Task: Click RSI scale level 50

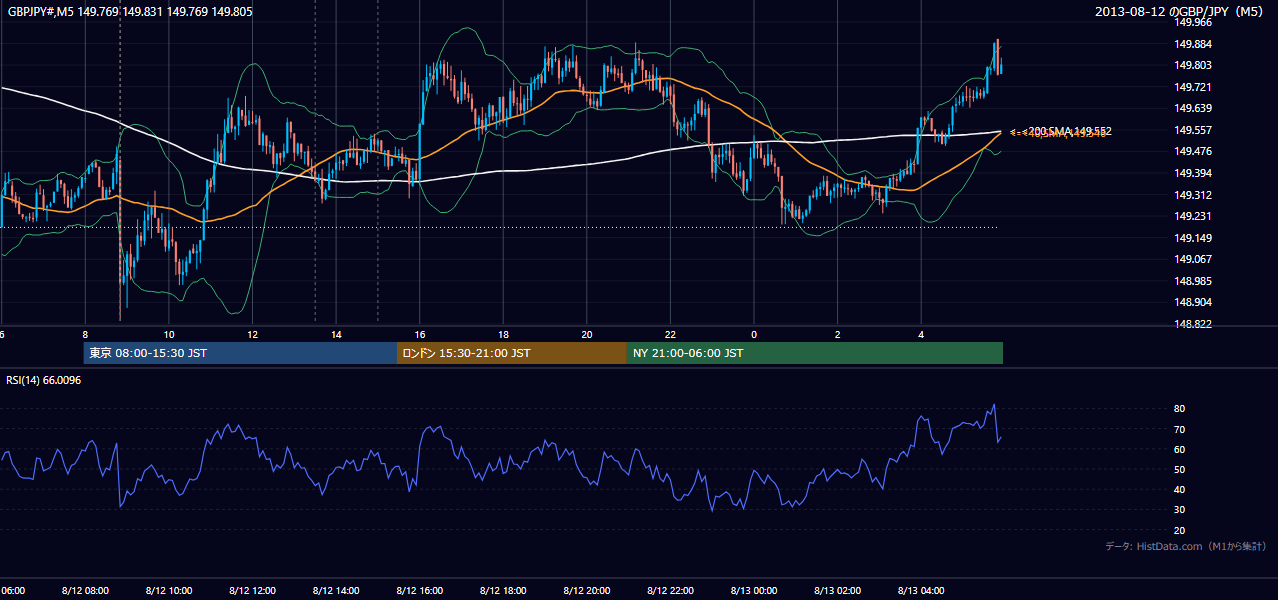Action: click(1179, 469)
